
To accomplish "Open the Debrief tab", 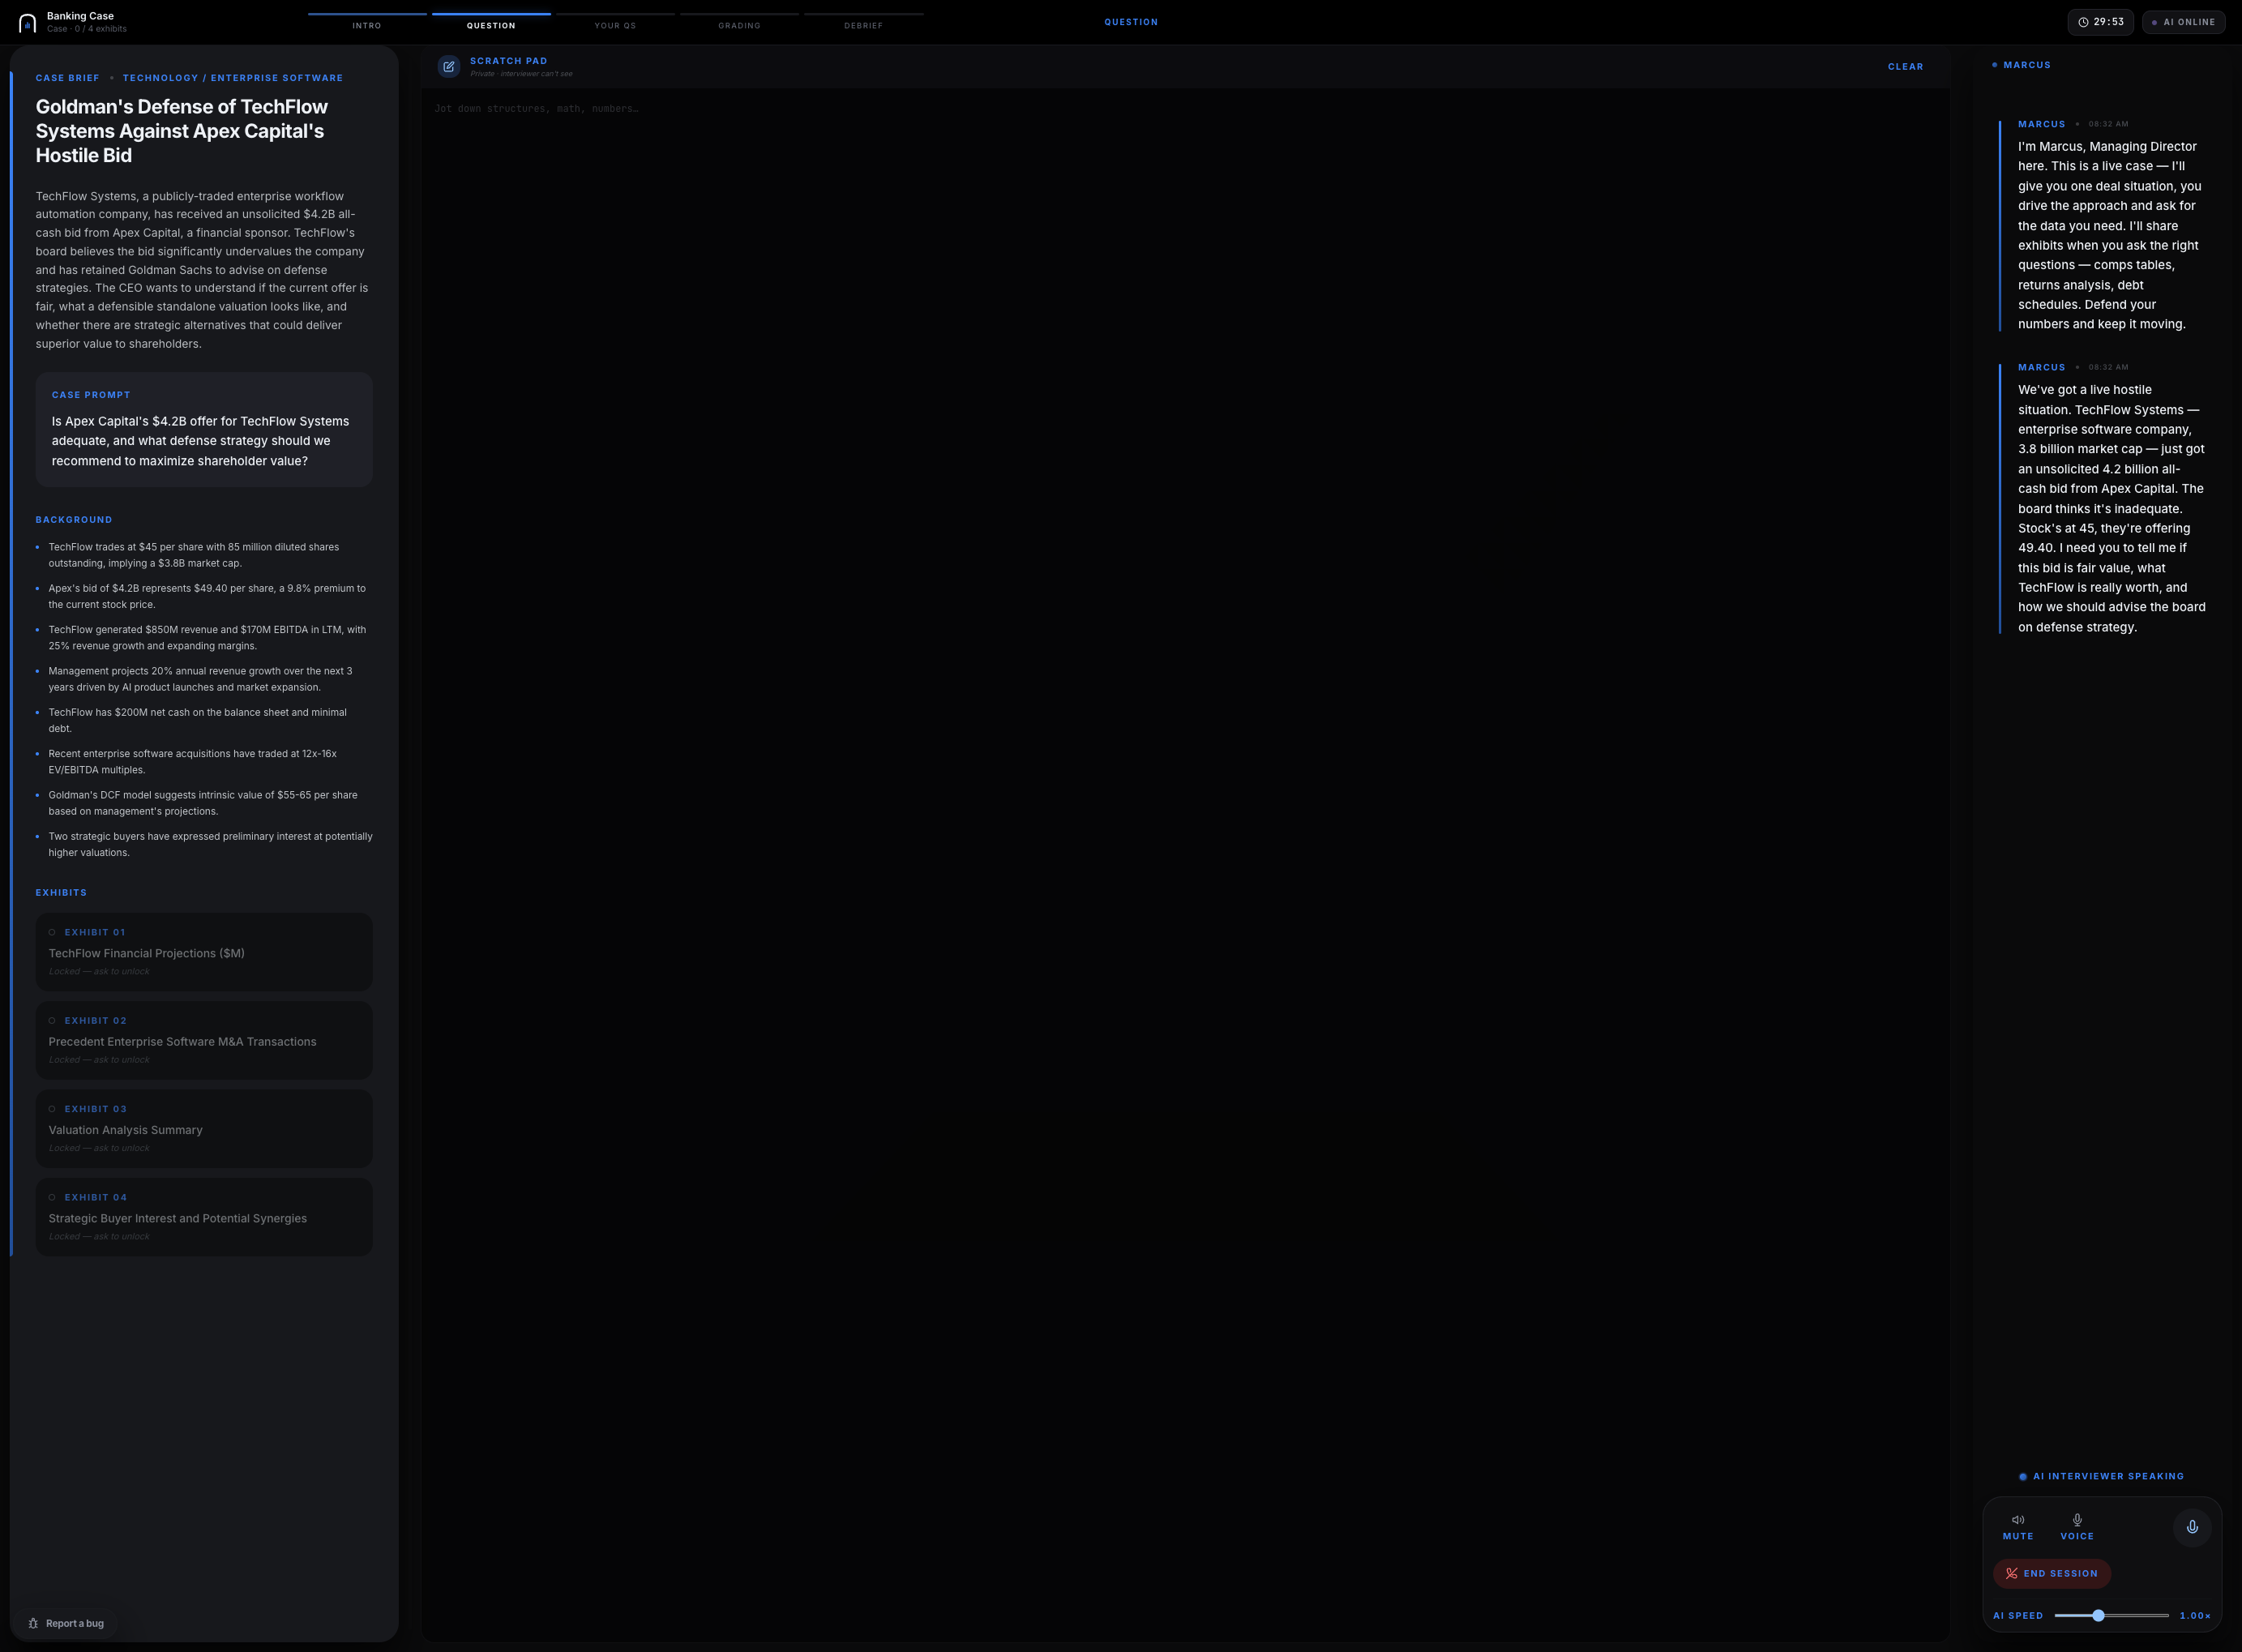I will coord(863,25).
